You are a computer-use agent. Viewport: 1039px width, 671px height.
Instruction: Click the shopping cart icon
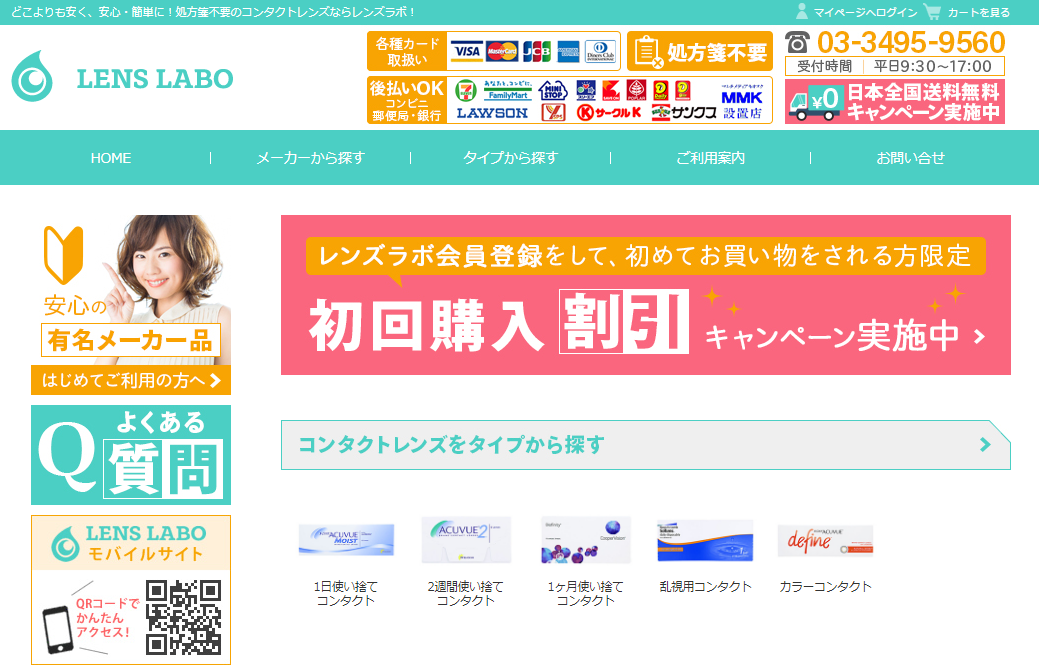[932, 12]
